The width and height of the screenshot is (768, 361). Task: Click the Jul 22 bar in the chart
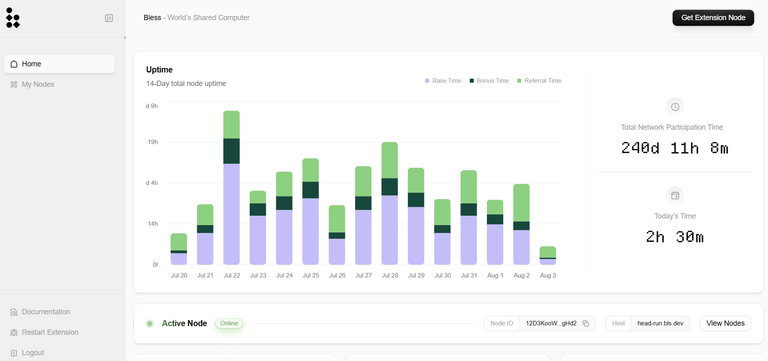coord(232,188)
